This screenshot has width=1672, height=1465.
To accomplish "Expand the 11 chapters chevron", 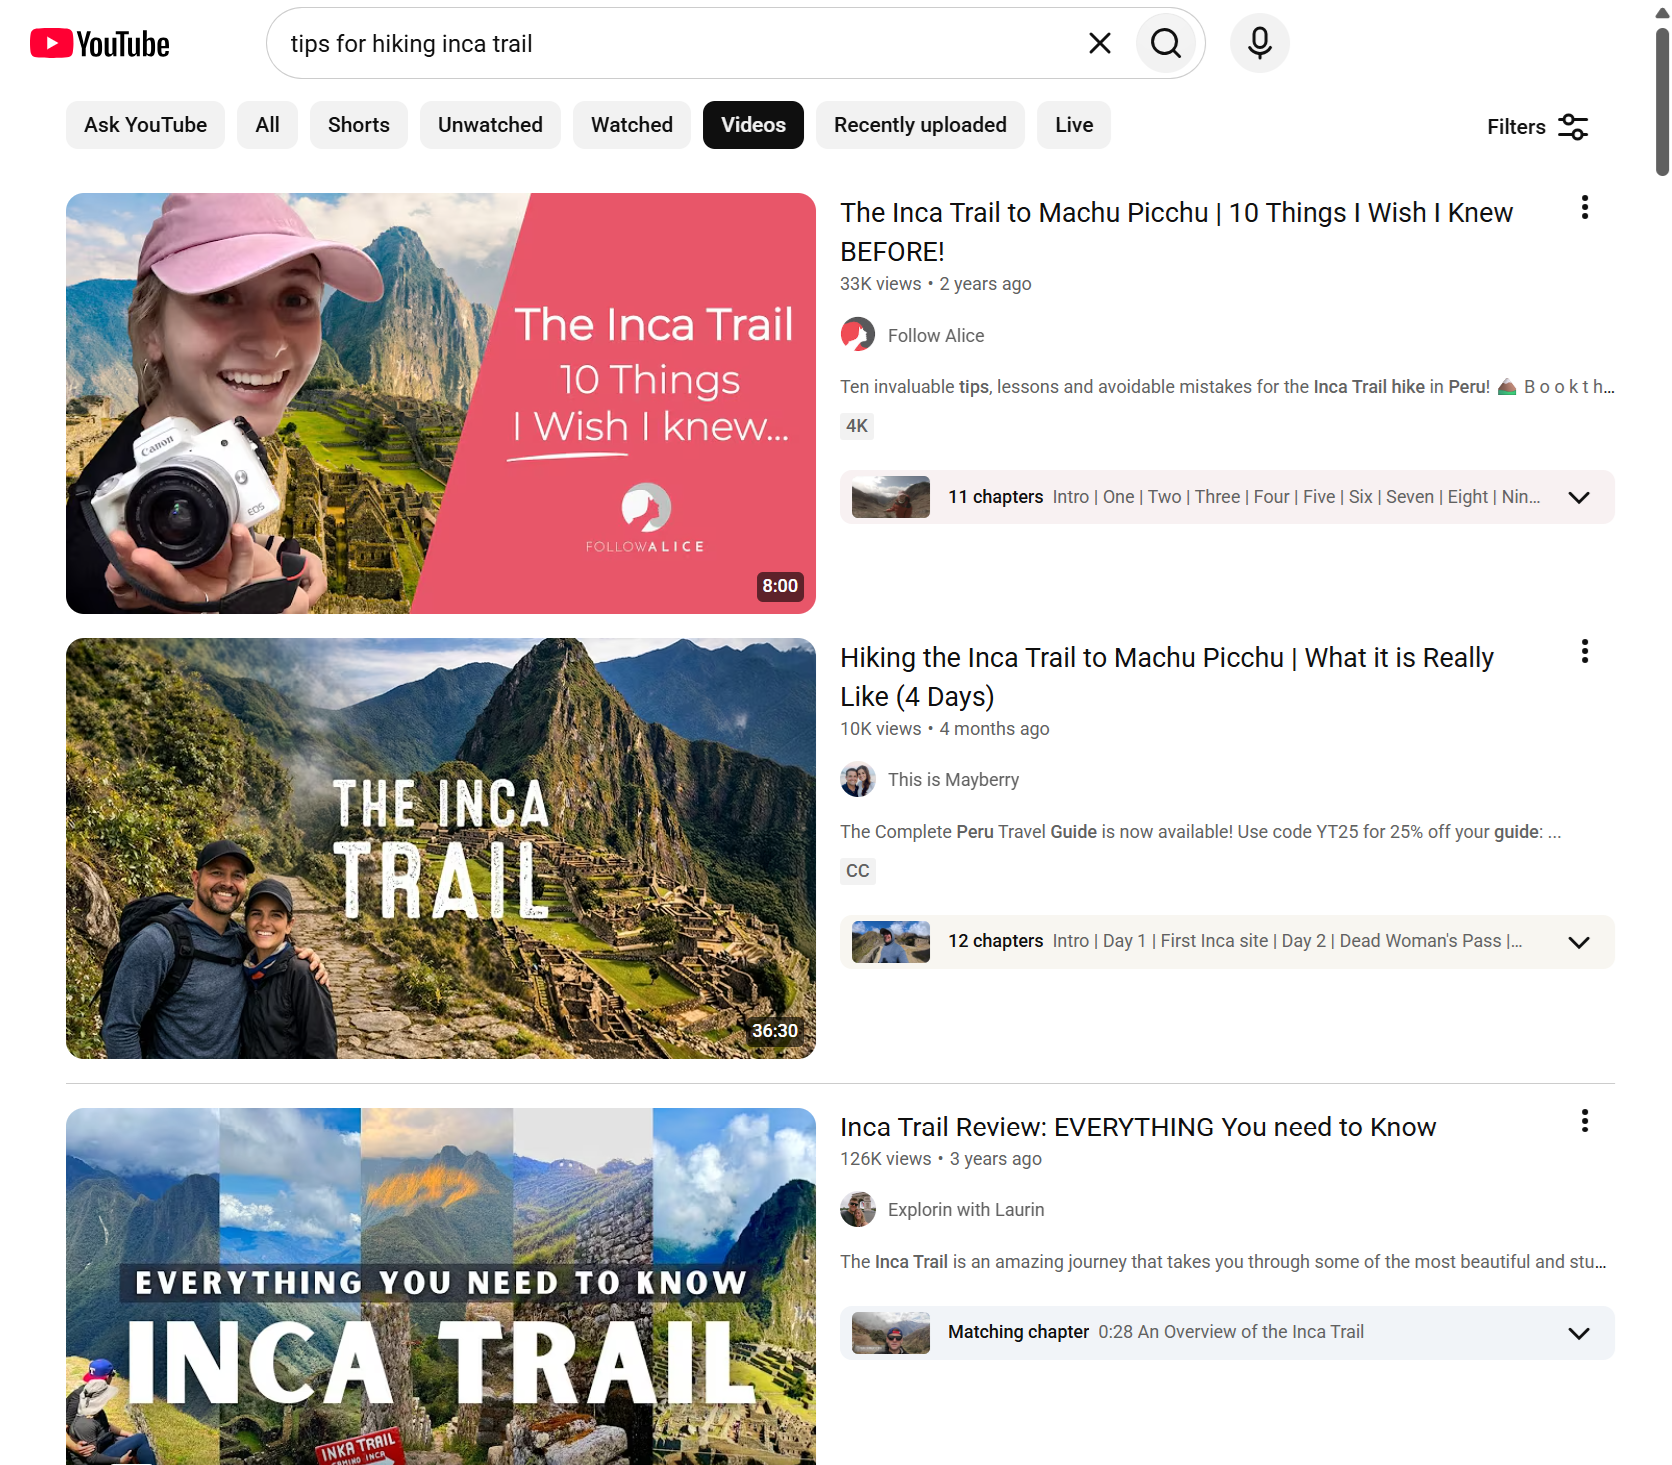I will tap(1579, 497).
